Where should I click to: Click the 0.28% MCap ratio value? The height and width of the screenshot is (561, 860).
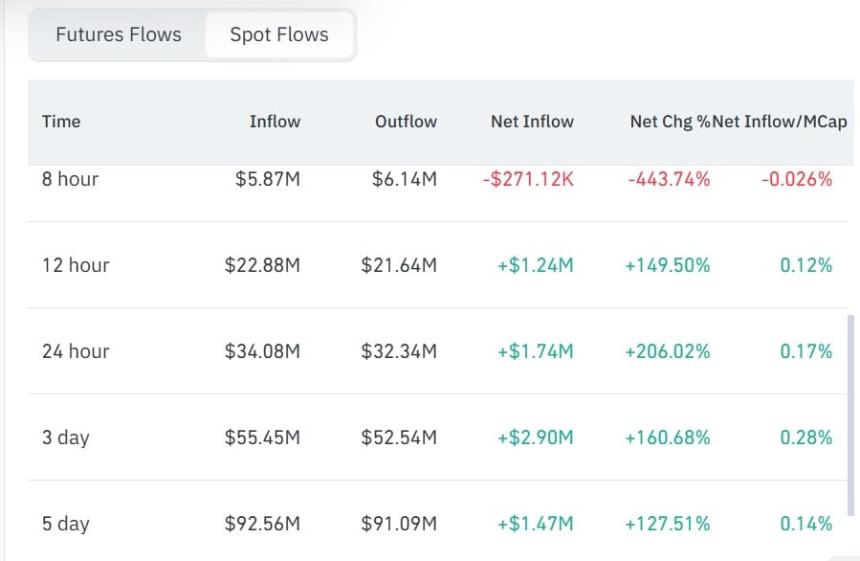click(x=806, y=438)
